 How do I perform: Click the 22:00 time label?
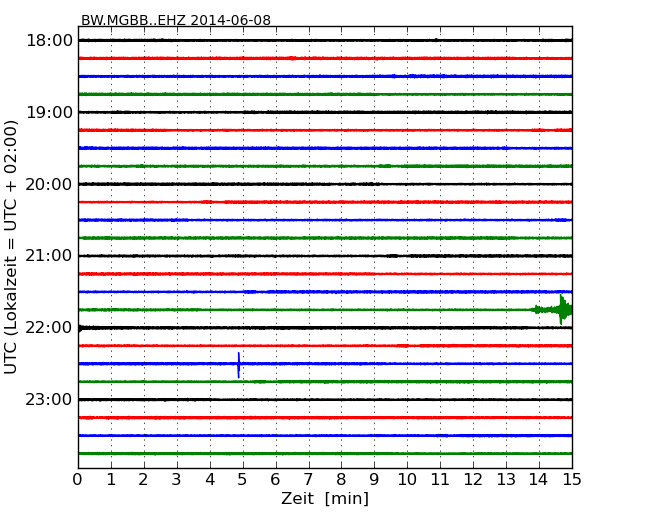(x=49, y=328)
